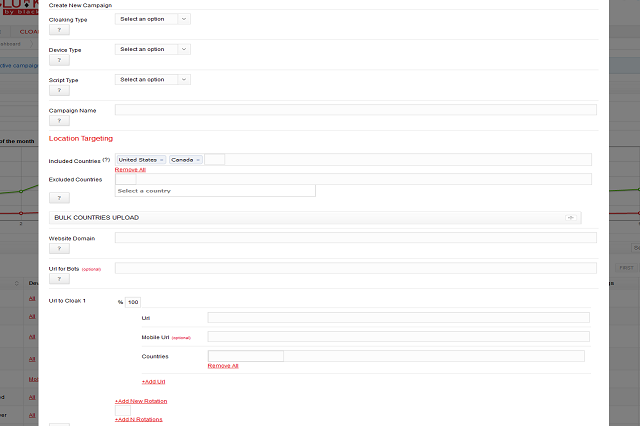Expand the Bulk Countries Upload section
Image resolution: width=640 pixels, height=426 pixels.
[x=570, y=217]
